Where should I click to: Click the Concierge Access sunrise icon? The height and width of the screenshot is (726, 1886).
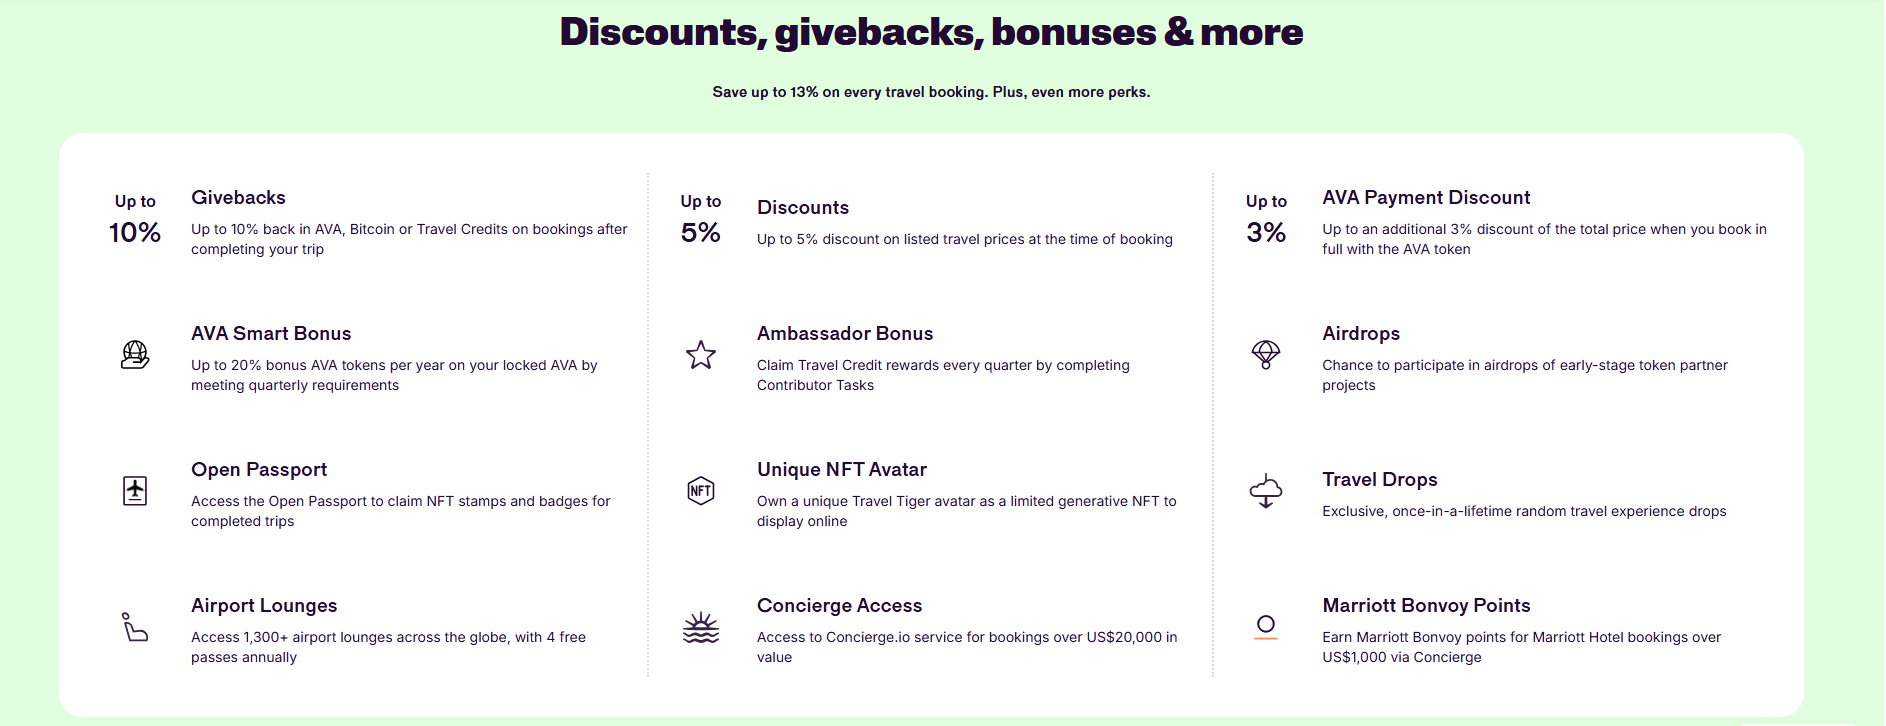[701, 627]
